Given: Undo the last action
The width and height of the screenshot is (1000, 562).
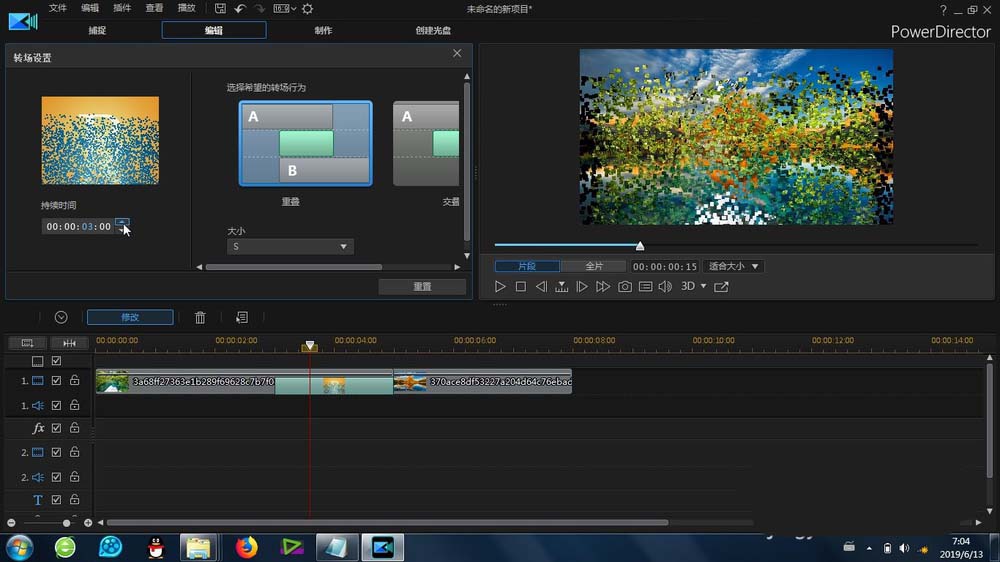Looking at the screenshot, I should tap(240, 8).
